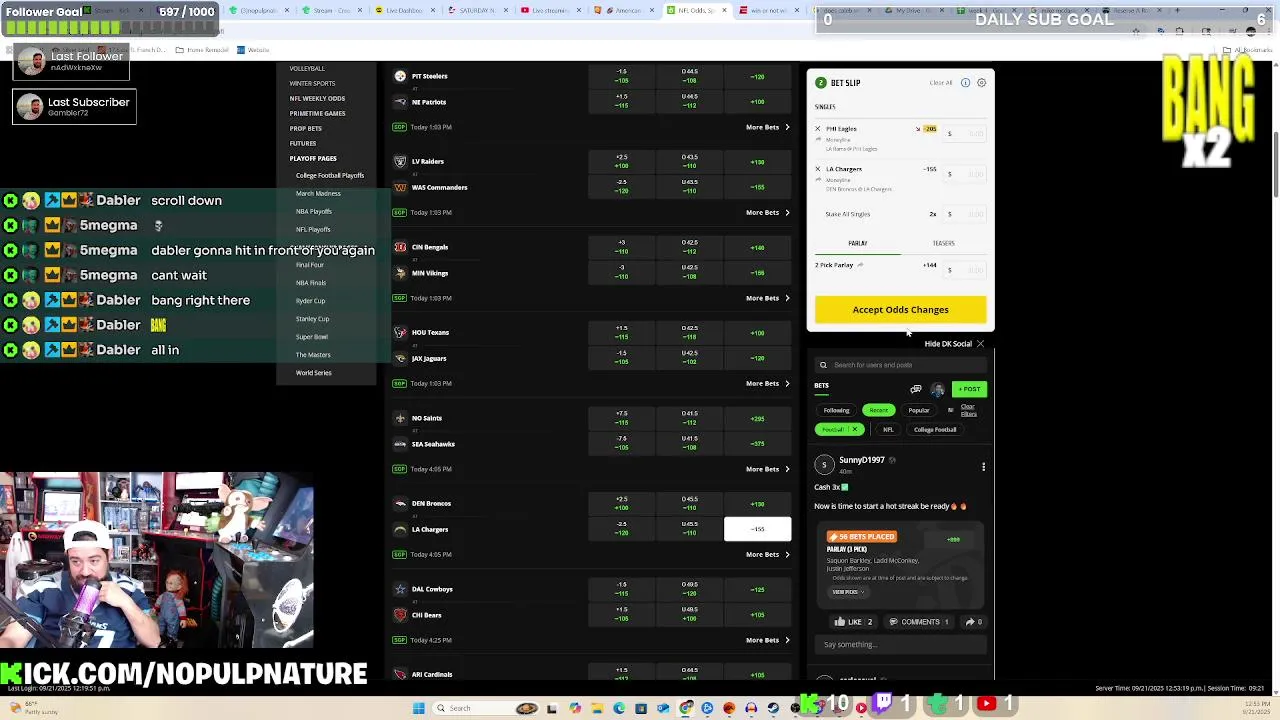
Task: Toggle the Popular filter
Action: coord(918,410)
